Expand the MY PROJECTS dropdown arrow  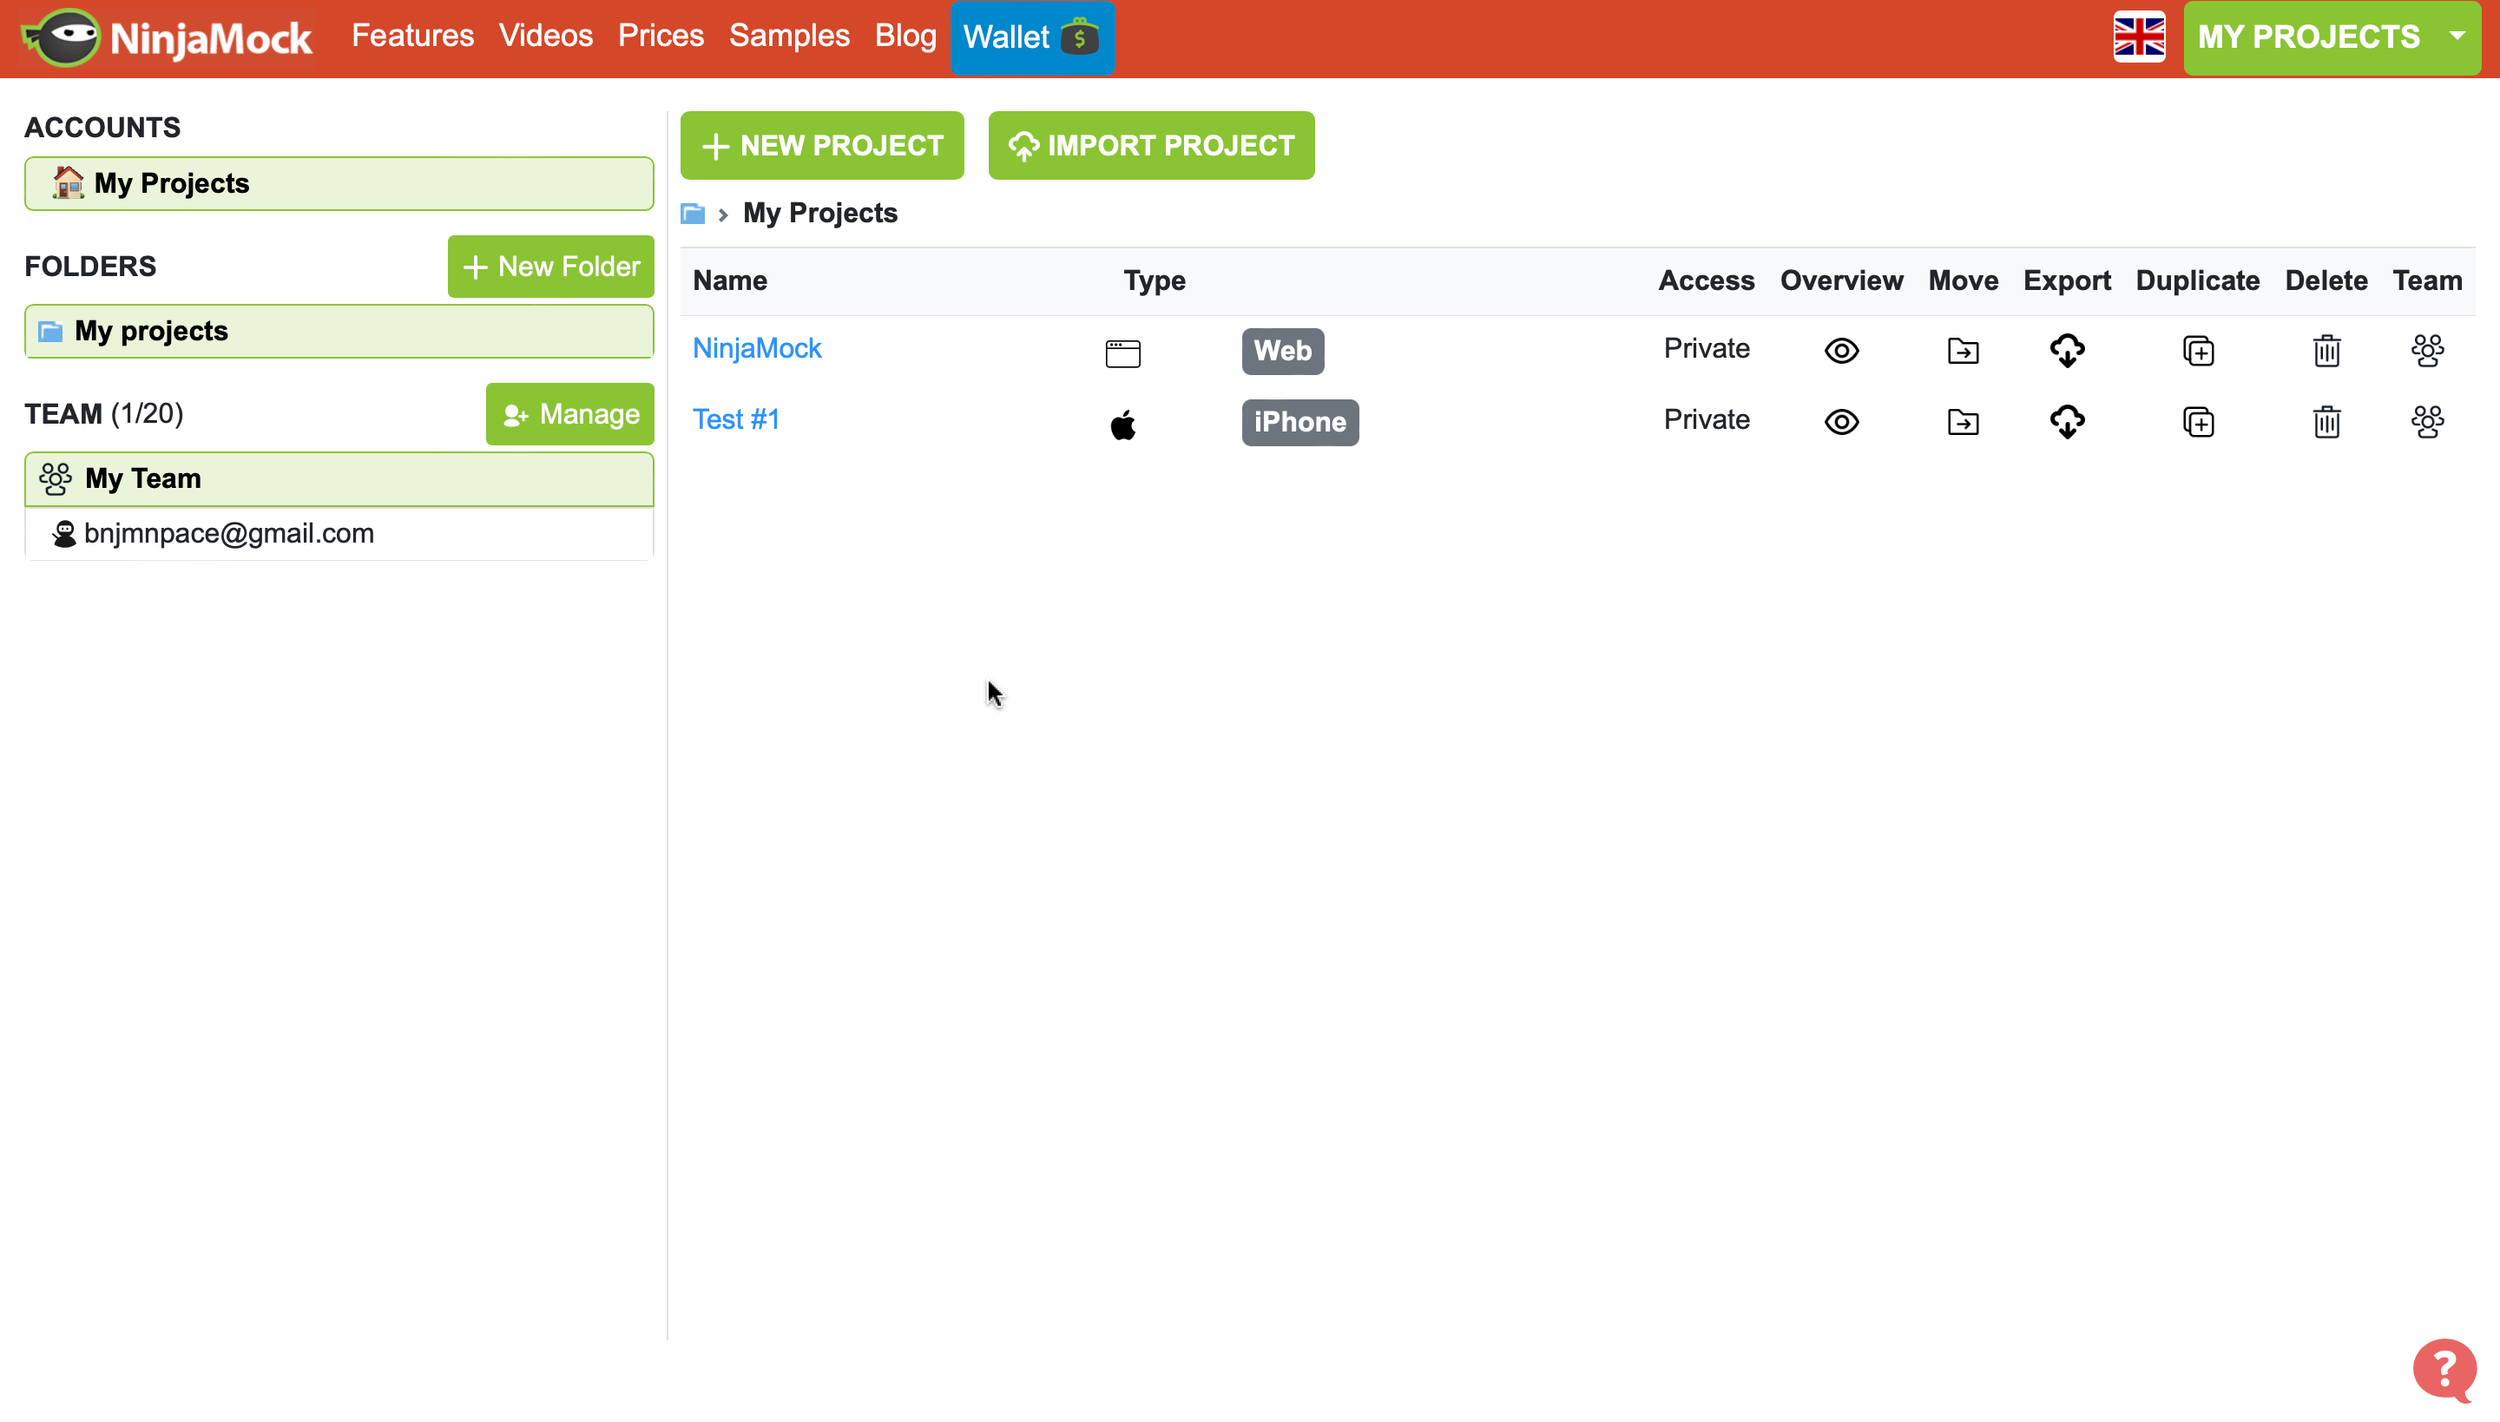click(x=2457, y=36)
